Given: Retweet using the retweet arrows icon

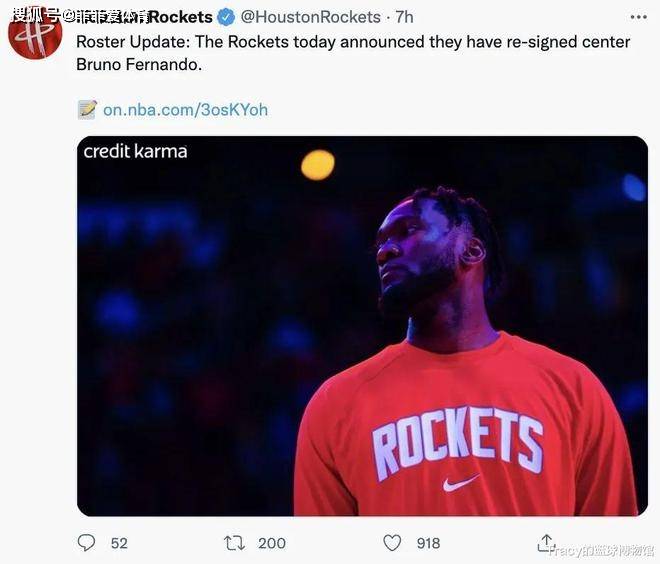Looking at the screenshot, I should click(x=234, y=543).
